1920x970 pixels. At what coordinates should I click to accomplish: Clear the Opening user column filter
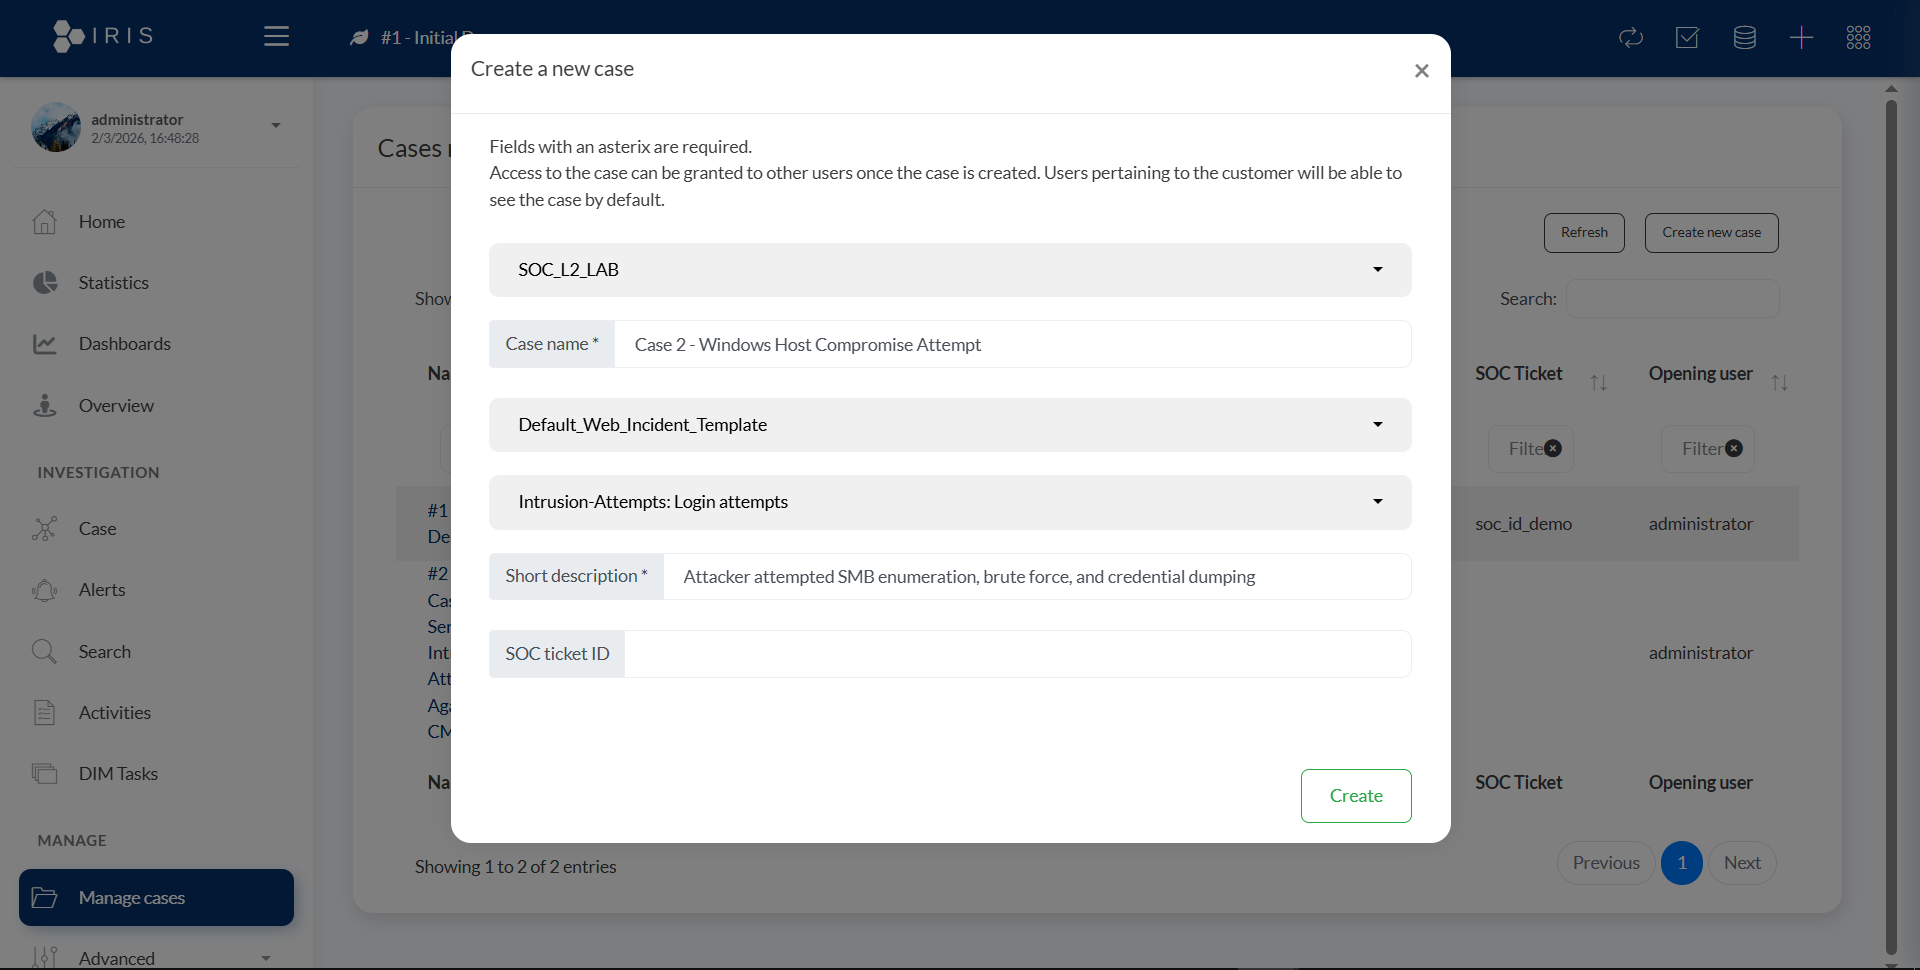tap(1734, 449)
